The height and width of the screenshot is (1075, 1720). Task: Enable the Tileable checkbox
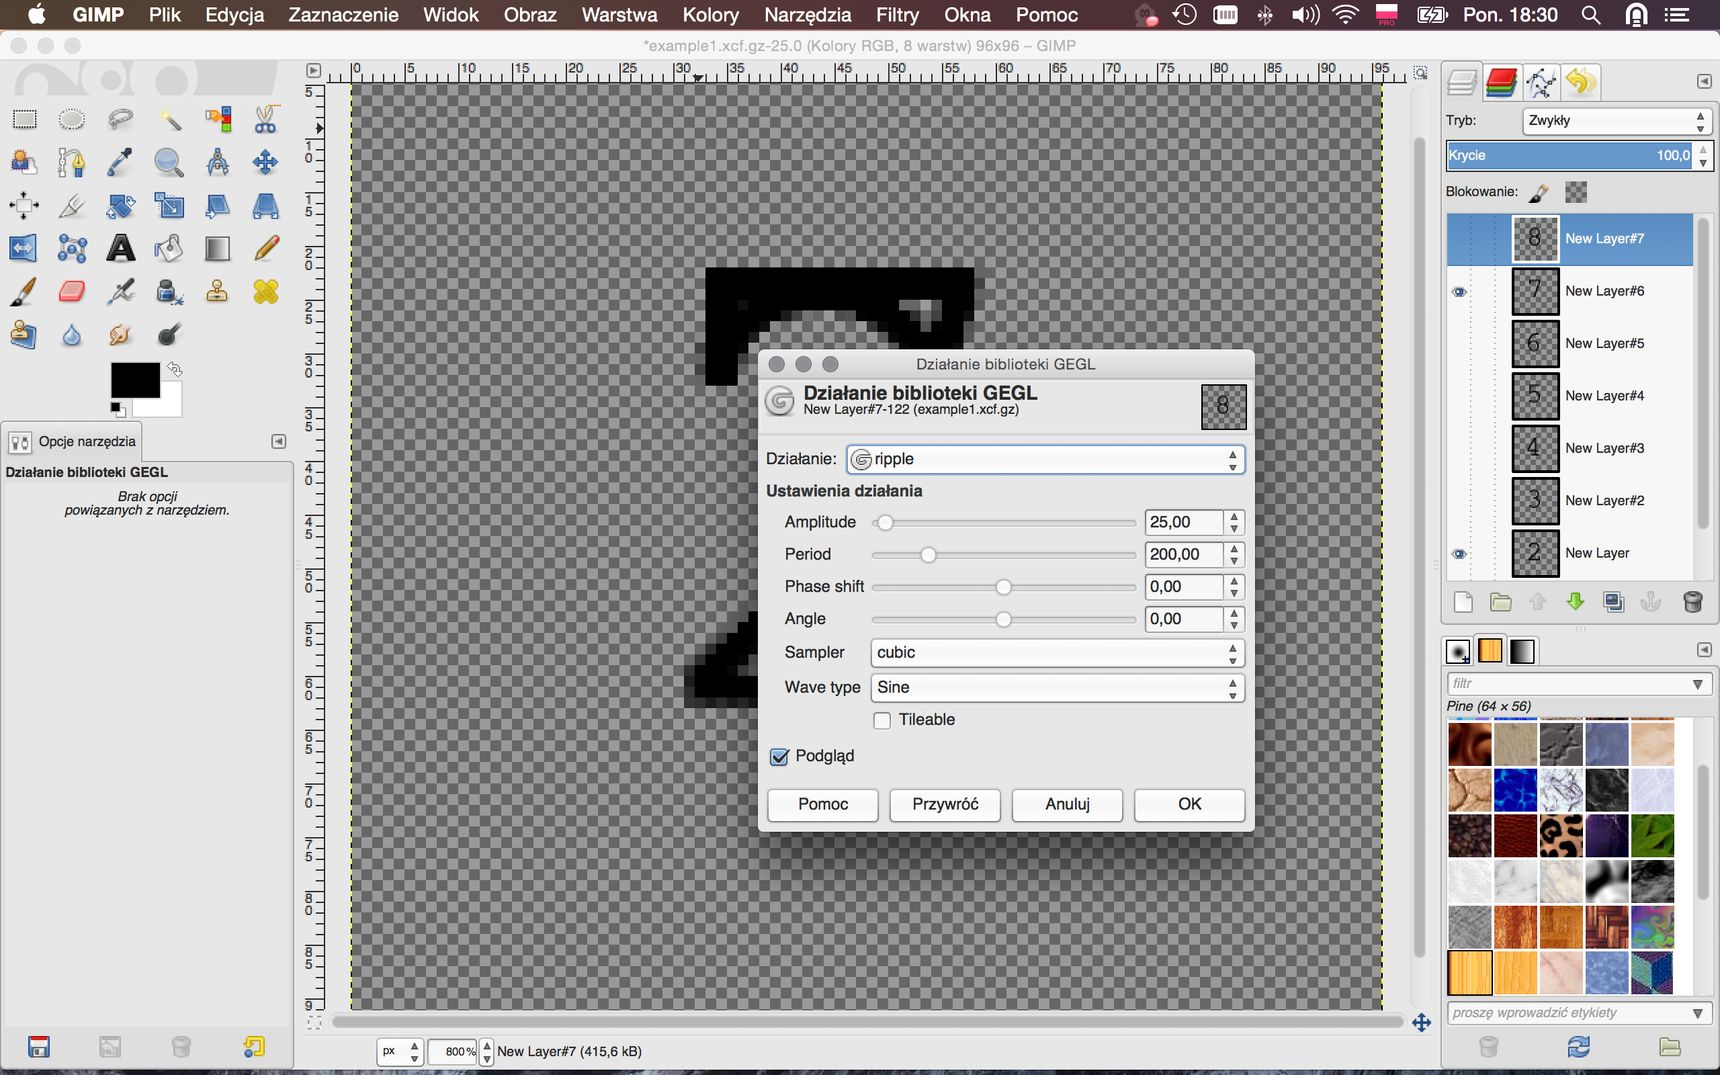882,720
